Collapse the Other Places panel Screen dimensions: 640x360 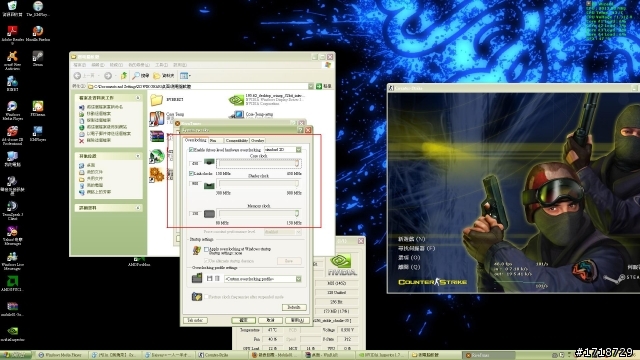coord(138,156)
